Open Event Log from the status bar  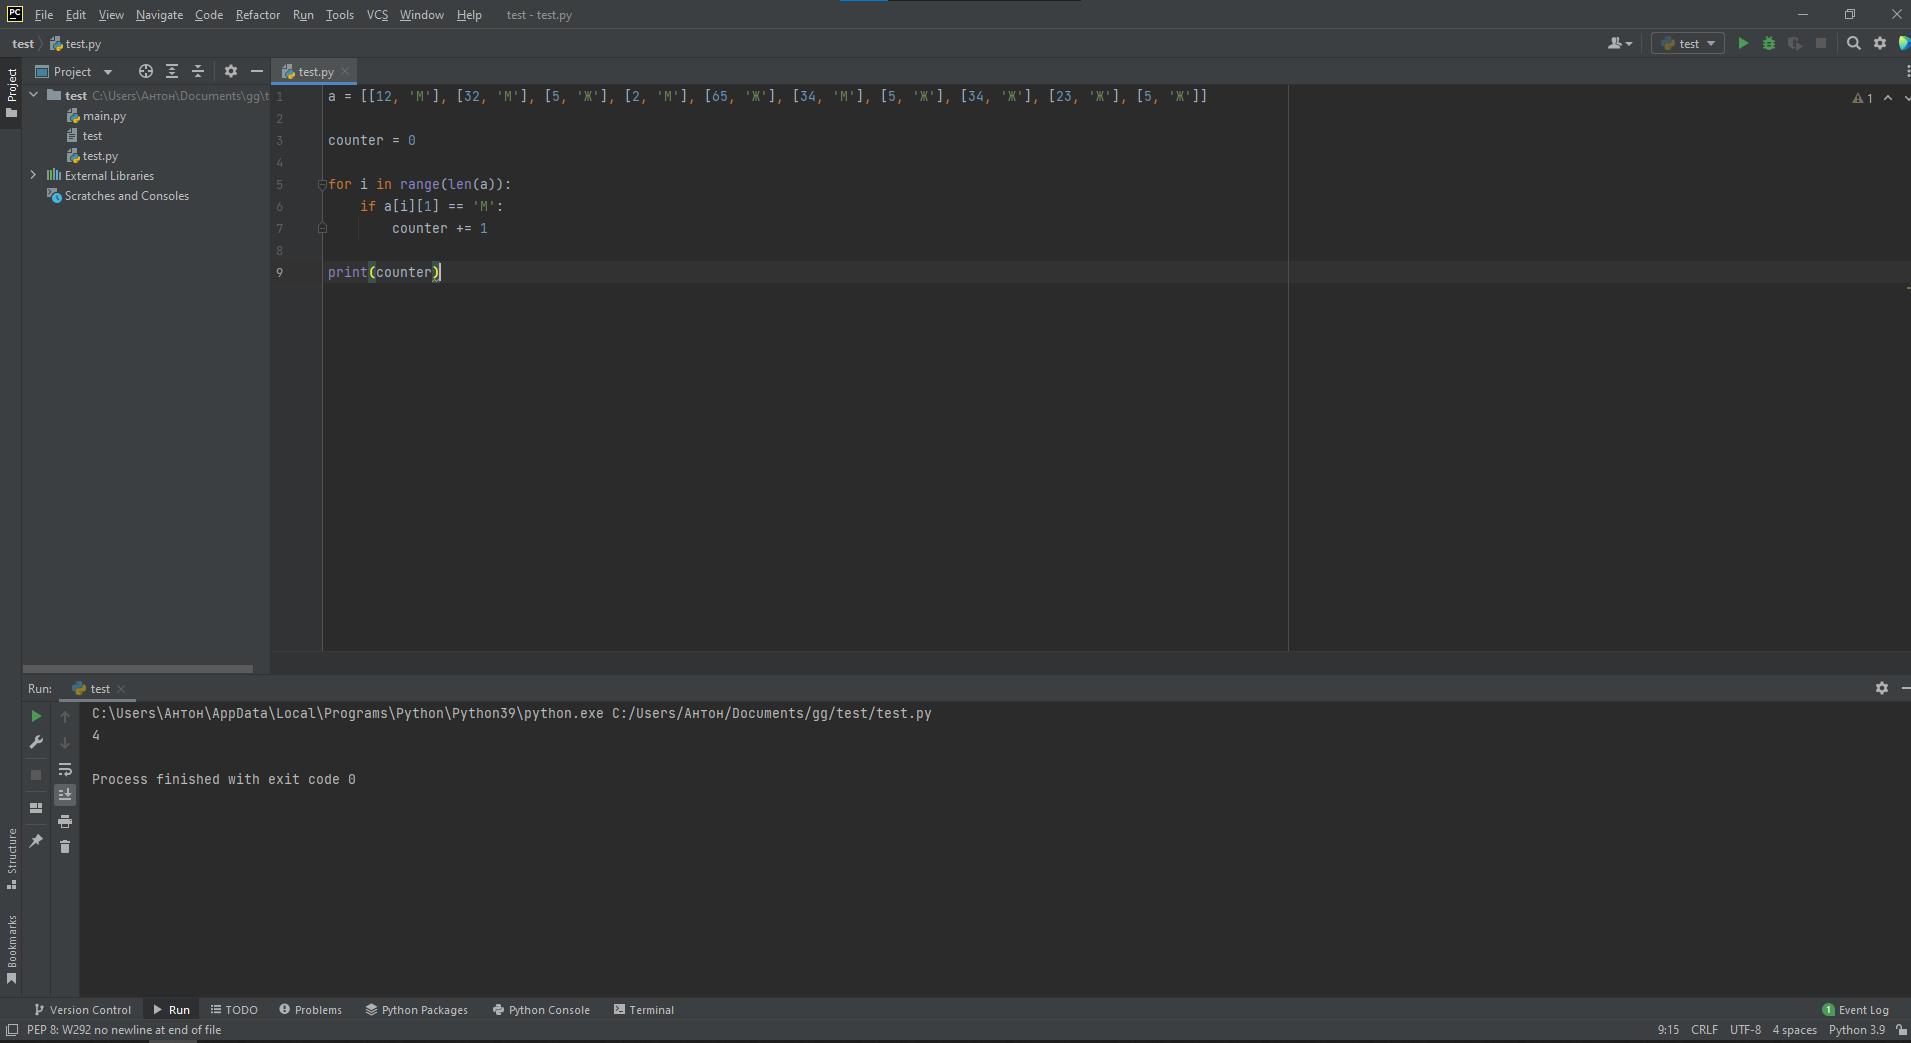(1855, 1010)
